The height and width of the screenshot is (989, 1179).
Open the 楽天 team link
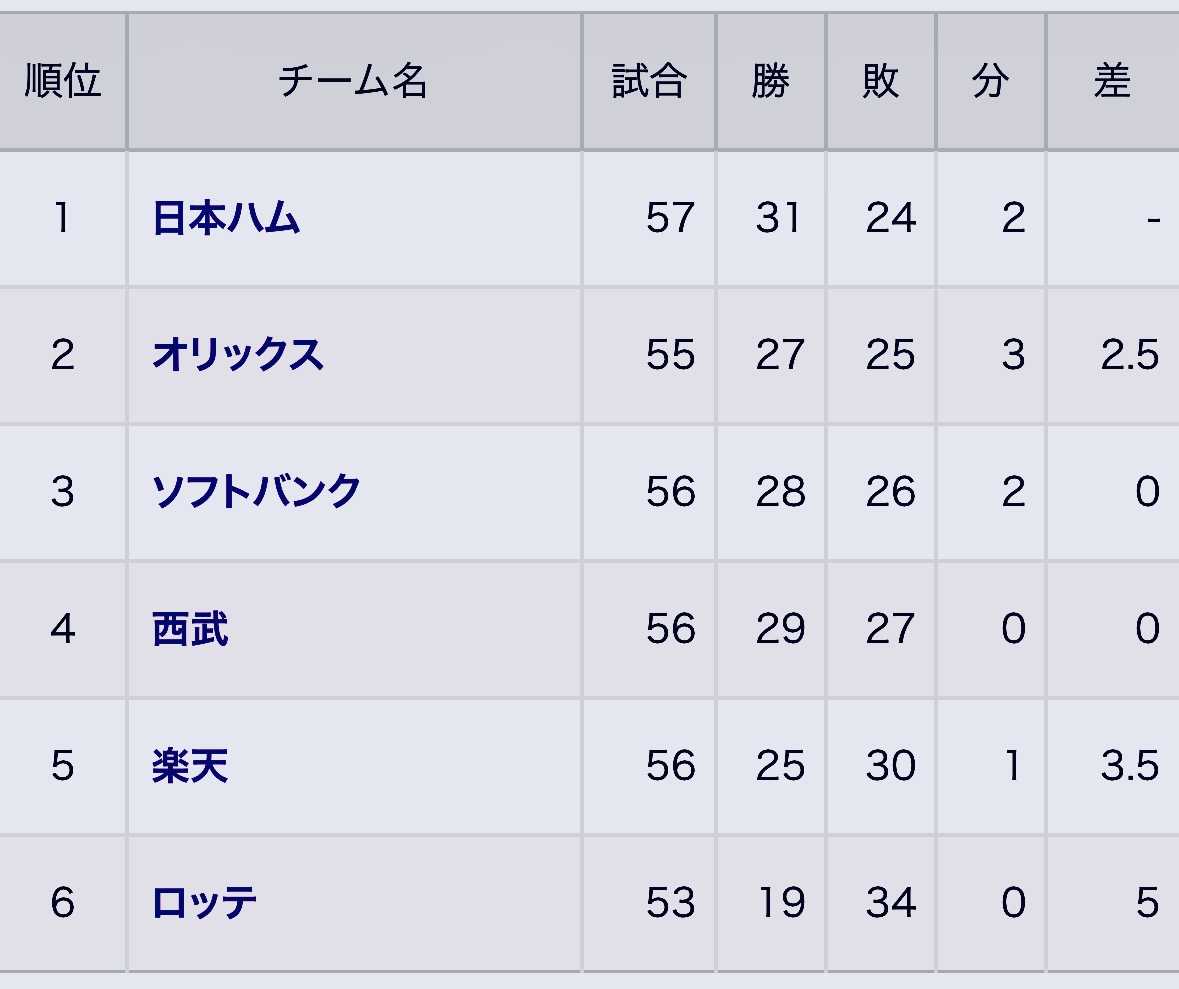(x=190, y=766)
